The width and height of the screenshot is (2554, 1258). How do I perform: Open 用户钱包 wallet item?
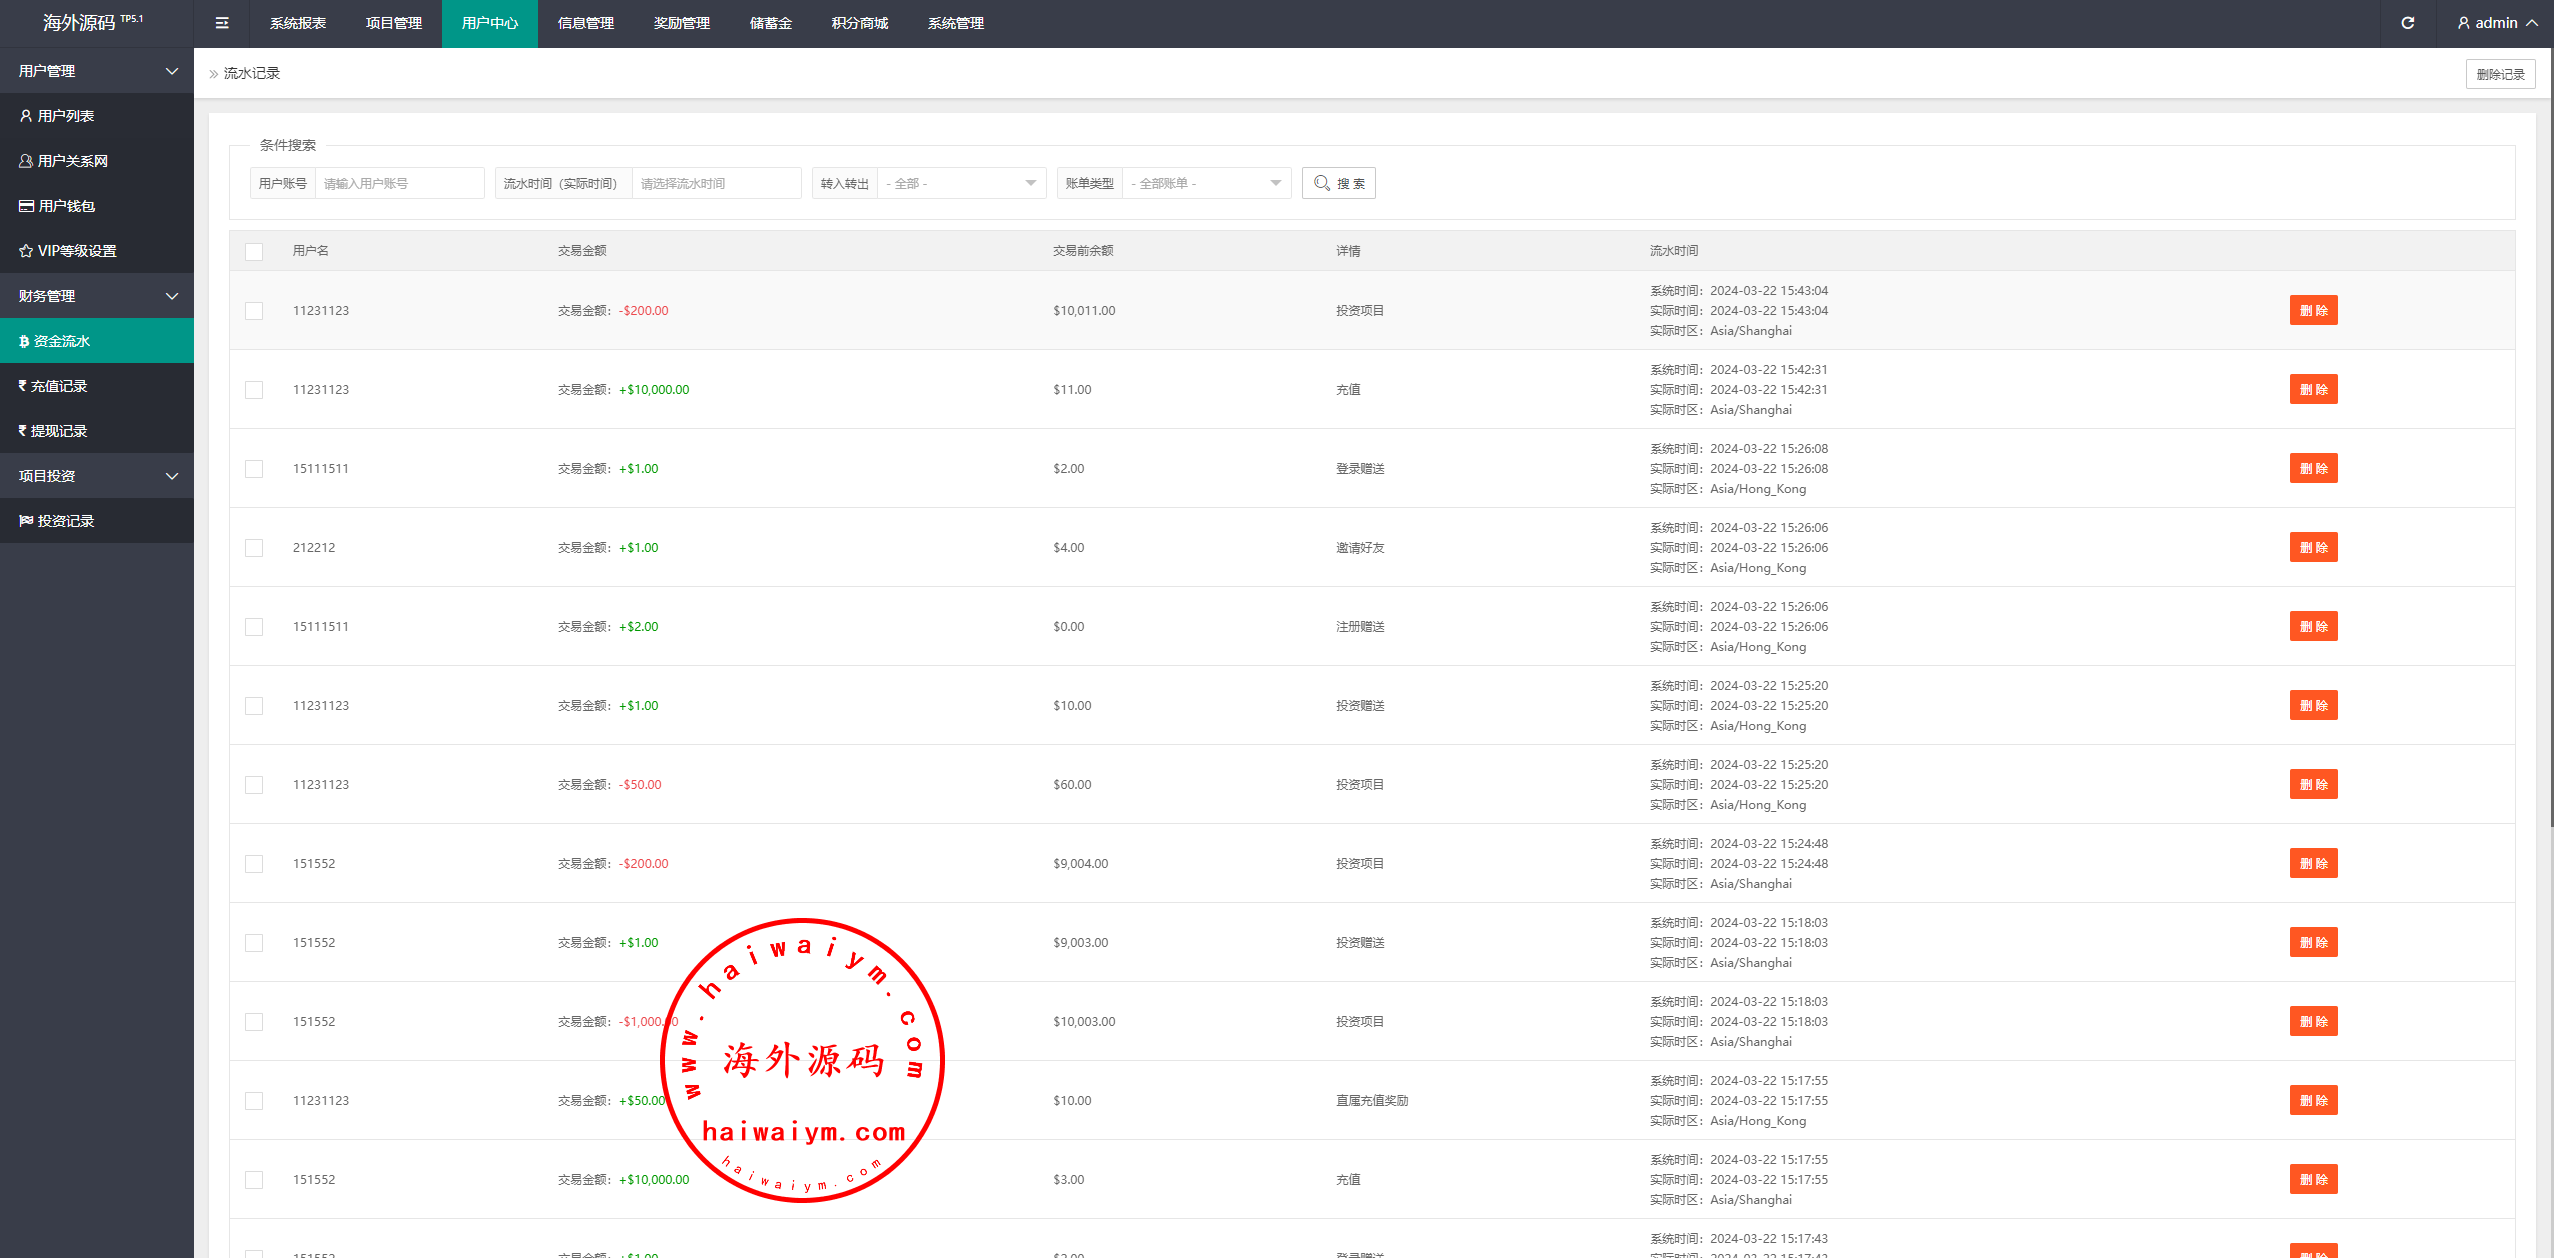(57, 206)
